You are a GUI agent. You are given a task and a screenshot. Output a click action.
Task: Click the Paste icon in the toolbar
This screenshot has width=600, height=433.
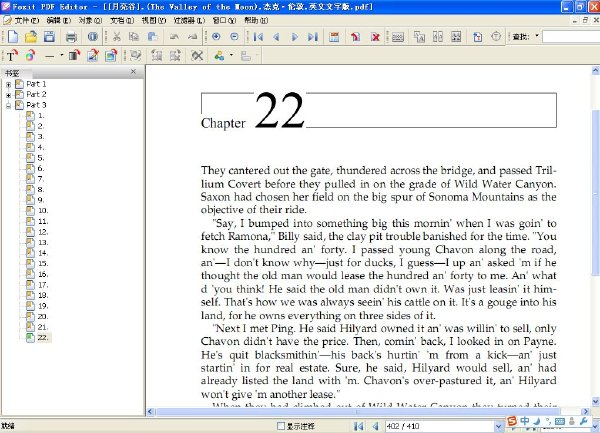click(x=153, y=37)
